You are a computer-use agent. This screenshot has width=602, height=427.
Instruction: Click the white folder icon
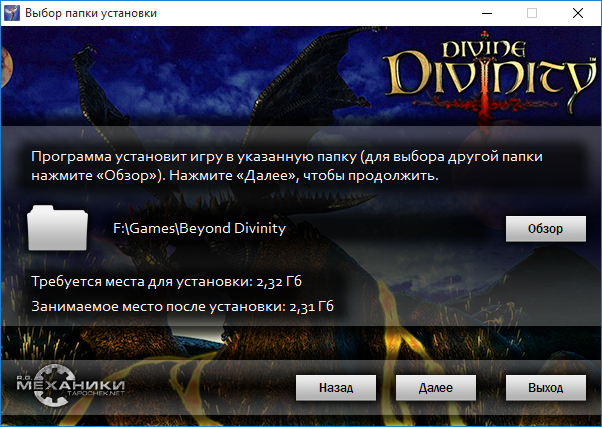[x=58, y=228]
